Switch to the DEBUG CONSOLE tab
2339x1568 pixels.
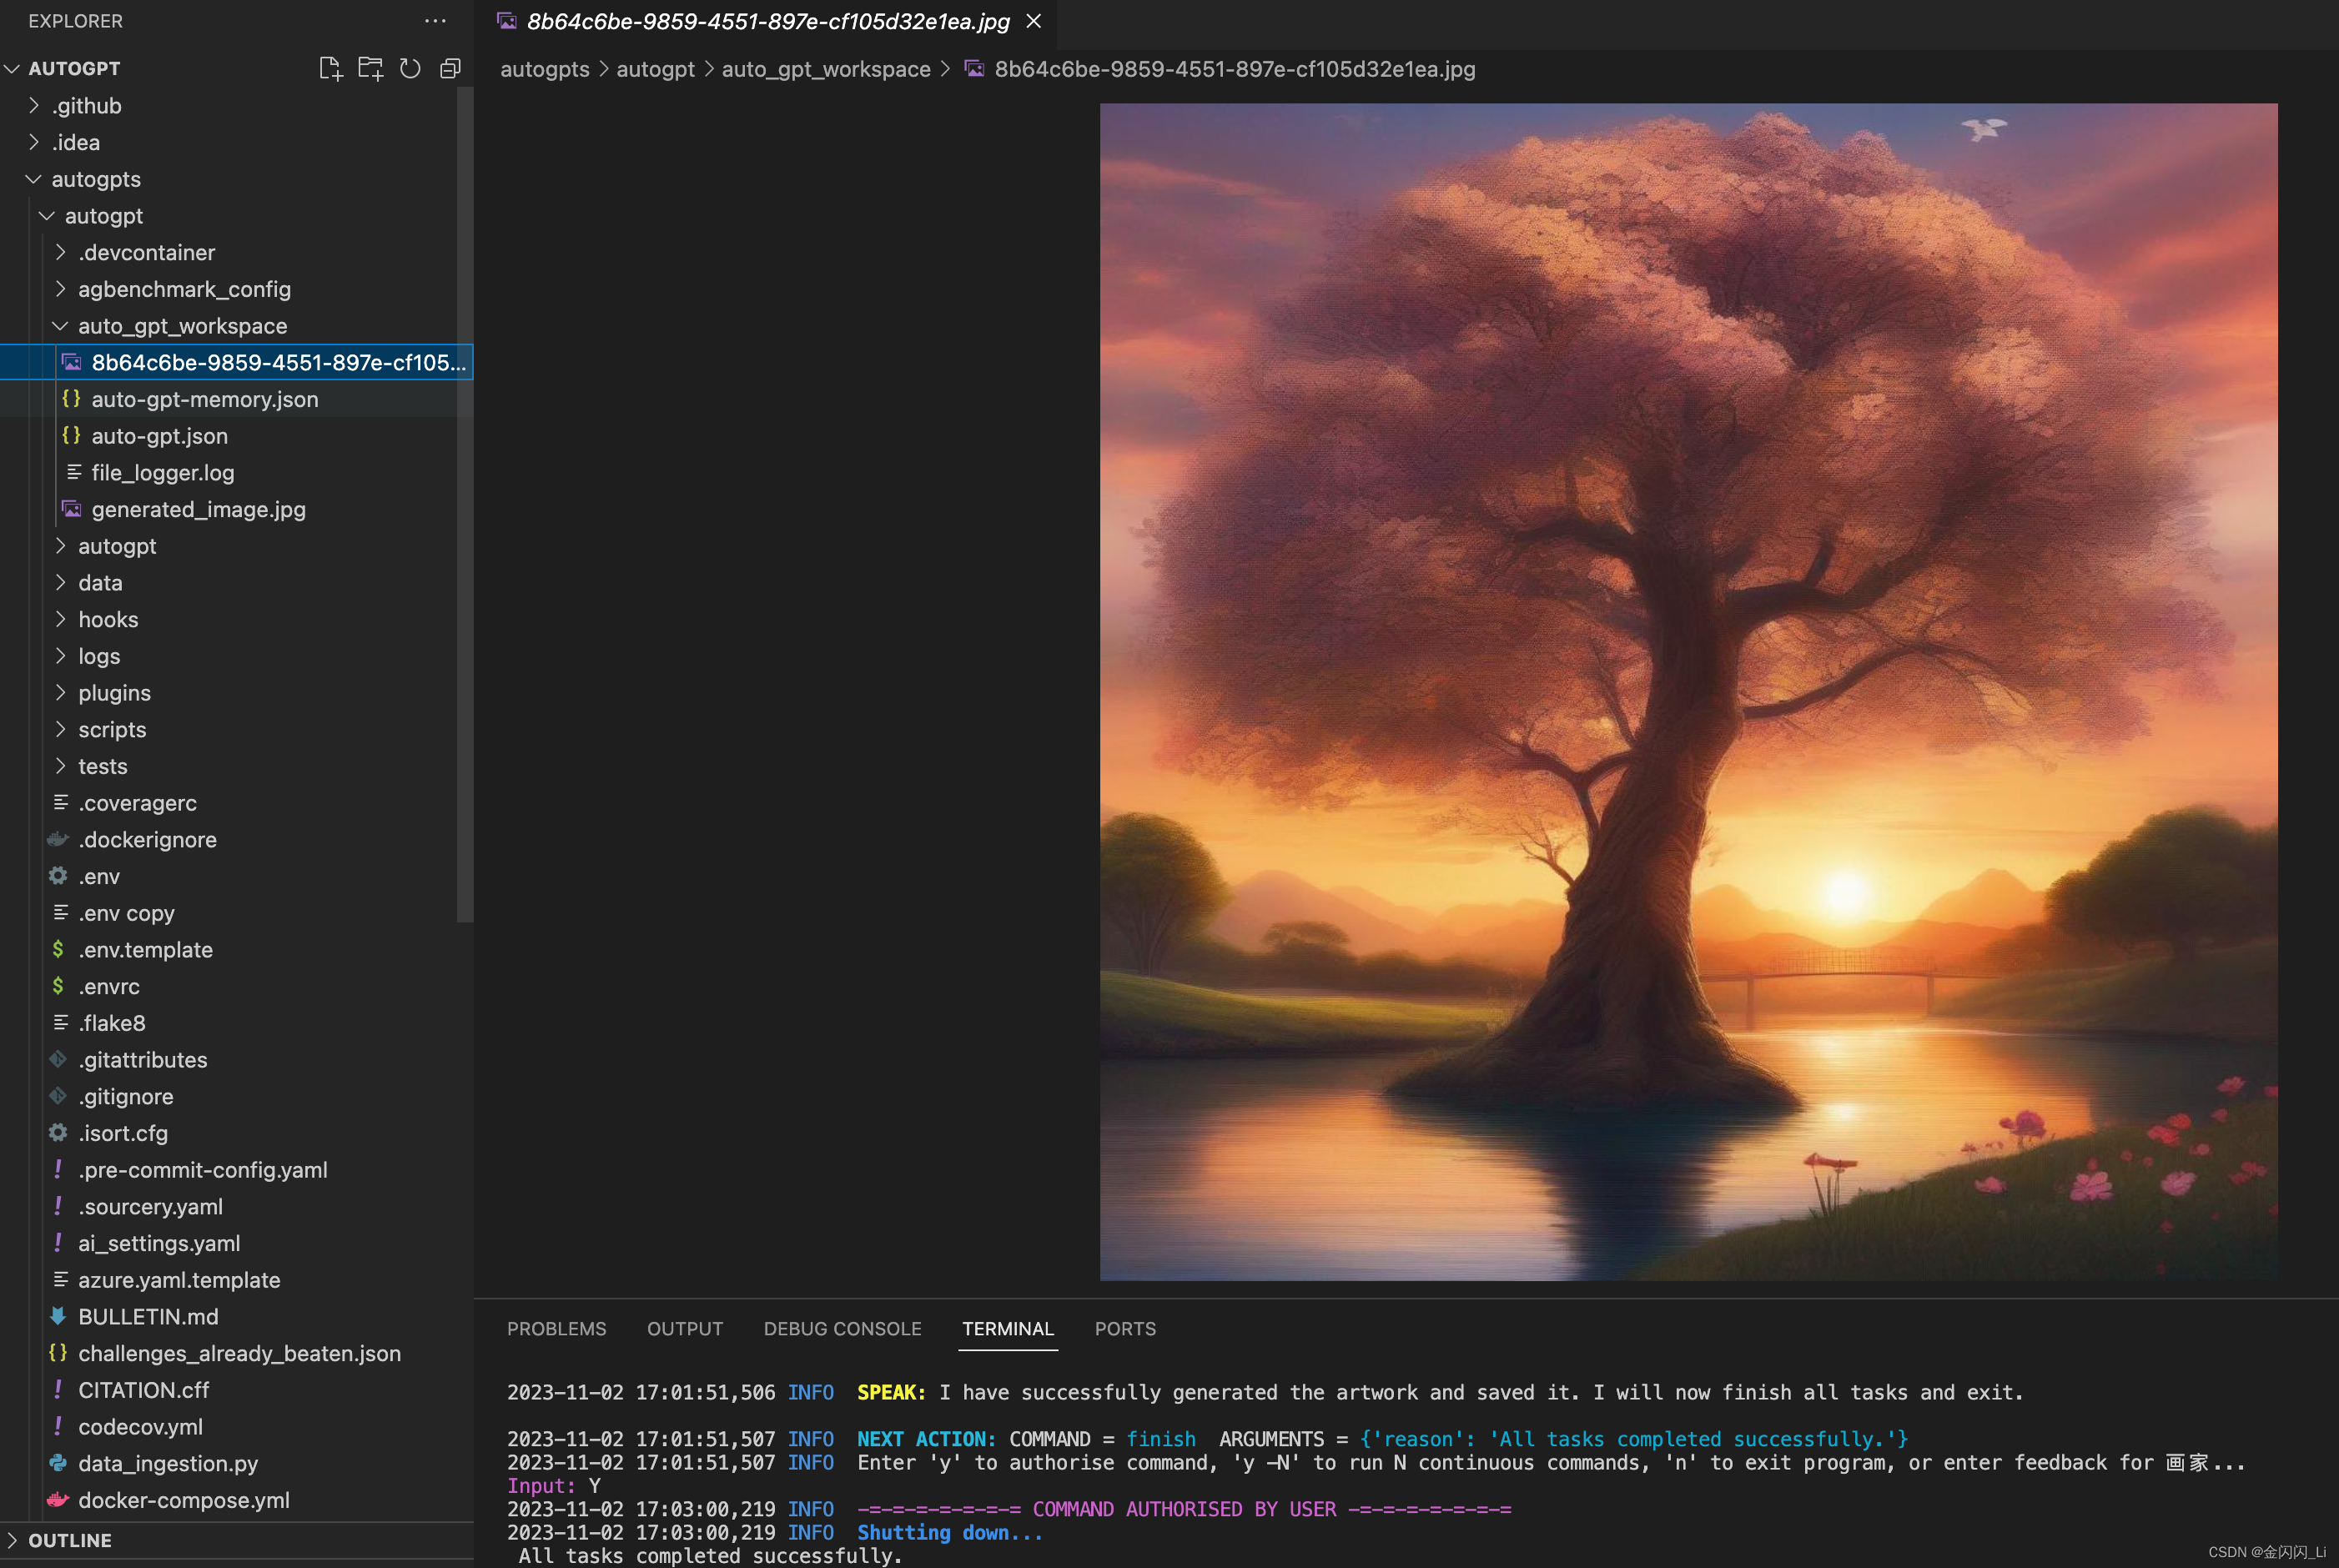tap(842, 1329)
